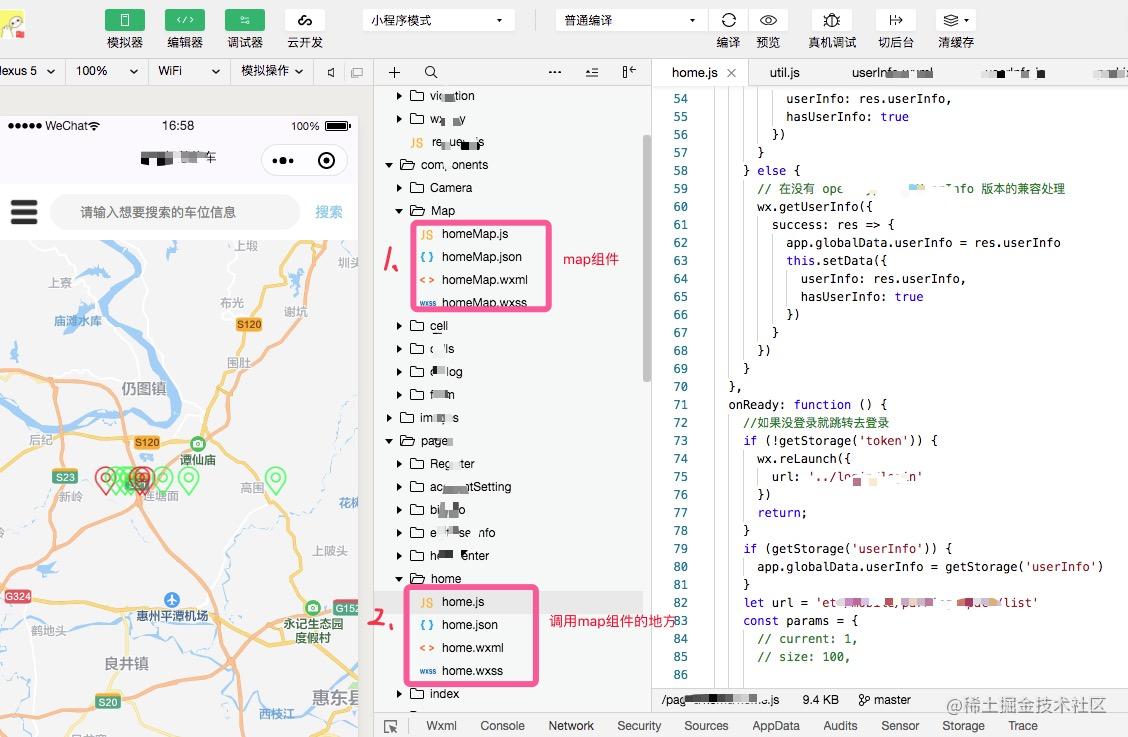Screen dimensions: 1128x737
Task: Click the 编译 compile refresh icon
Action: click(x=729, y=20)
